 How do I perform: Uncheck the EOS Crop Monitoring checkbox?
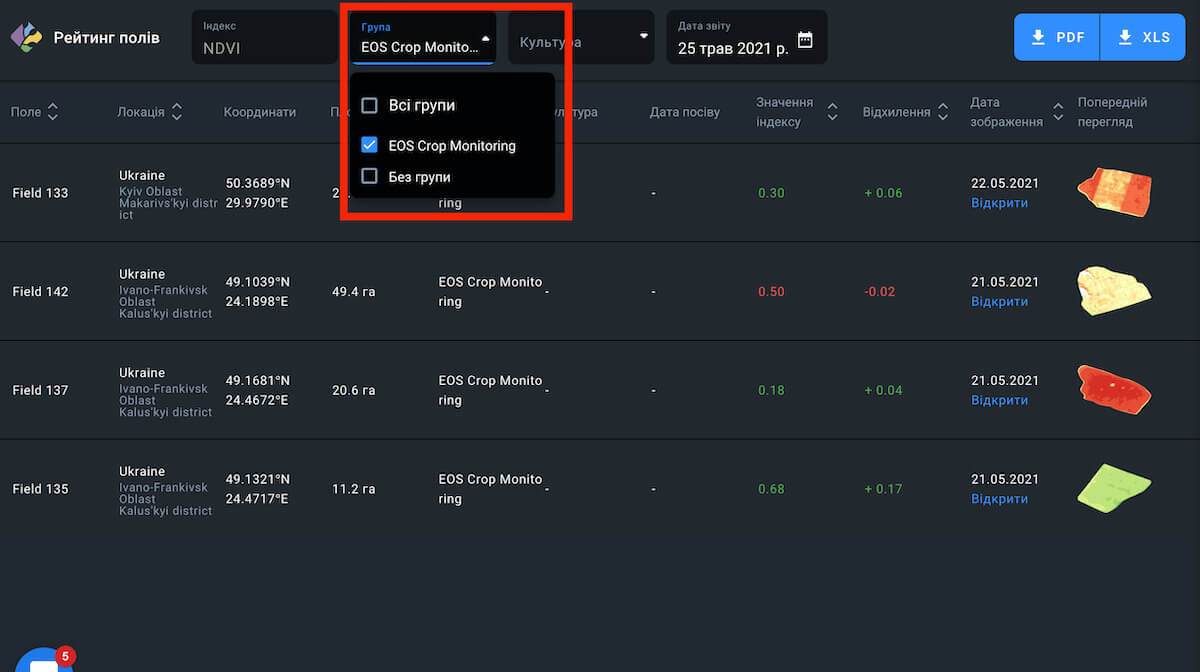(x=369, y=145)
